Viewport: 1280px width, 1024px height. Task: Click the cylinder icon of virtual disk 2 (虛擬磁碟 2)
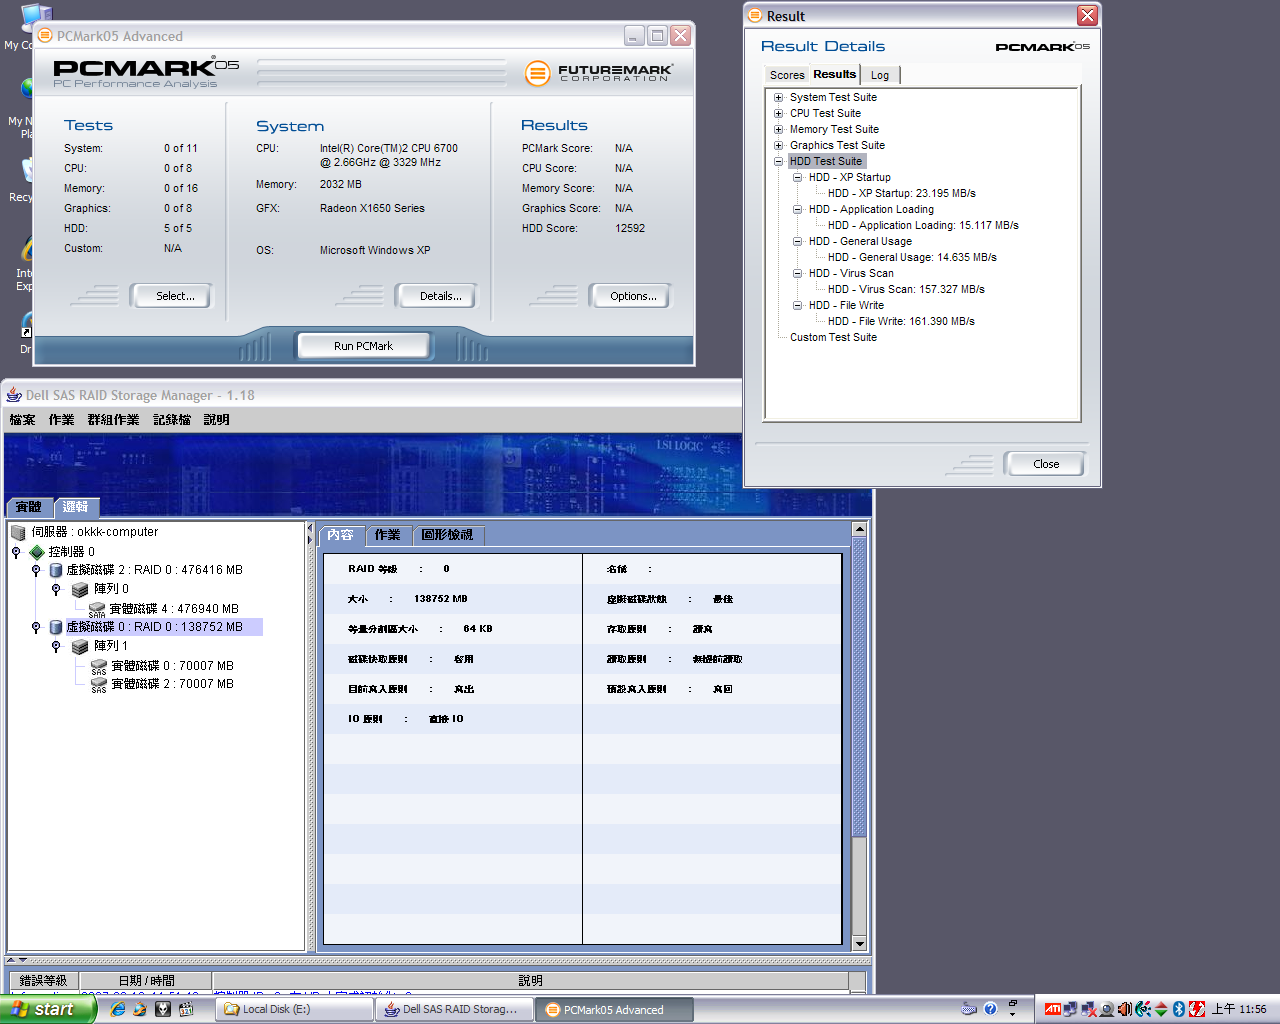[x=56, y=570]
